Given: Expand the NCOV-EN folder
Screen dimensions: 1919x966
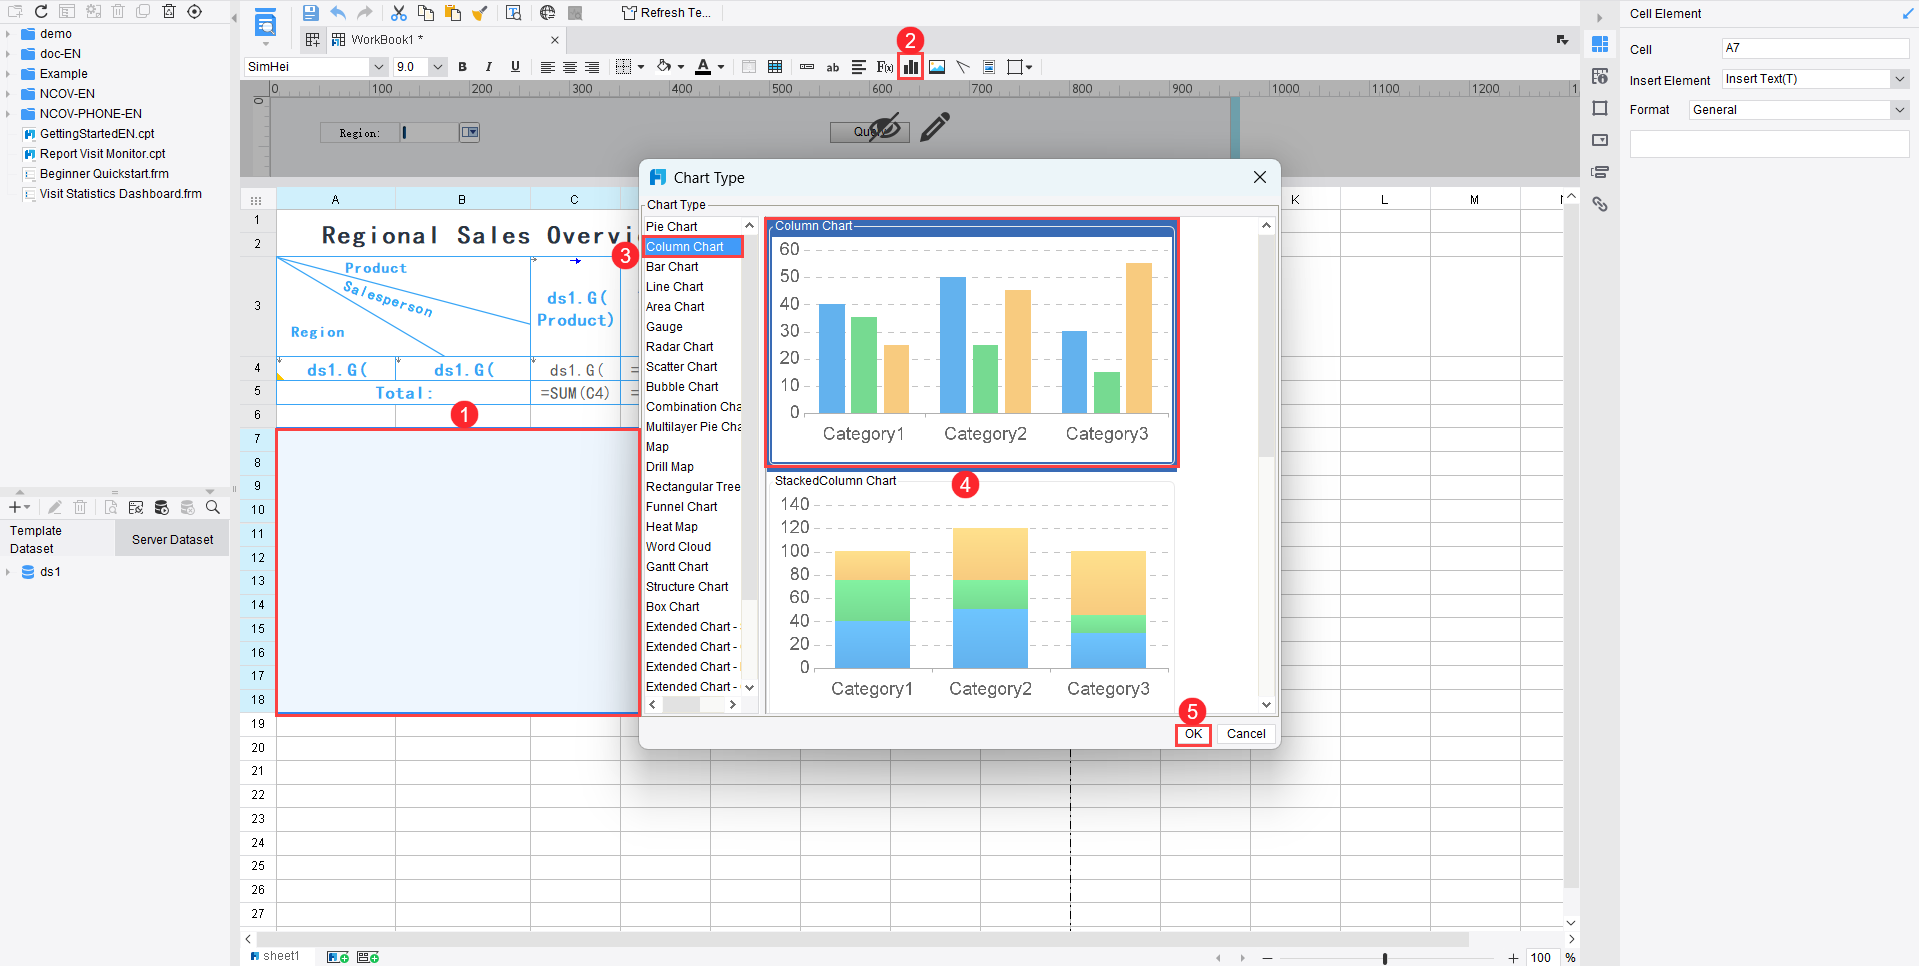Looking at the screenshot, I should coord(8,94).
